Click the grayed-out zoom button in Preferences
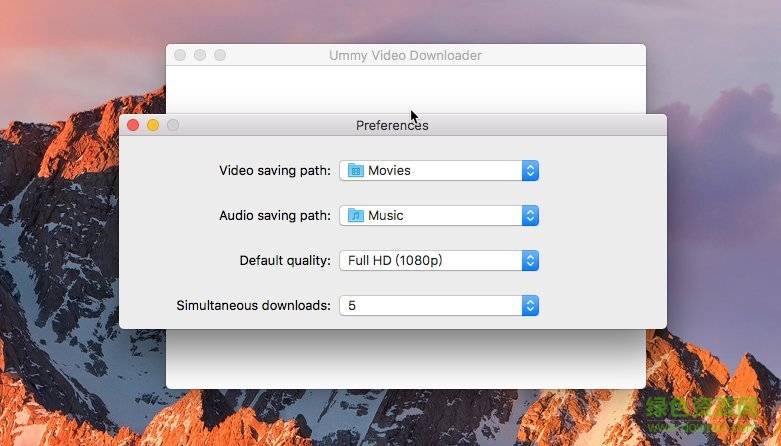 click(x=173, y=125)
